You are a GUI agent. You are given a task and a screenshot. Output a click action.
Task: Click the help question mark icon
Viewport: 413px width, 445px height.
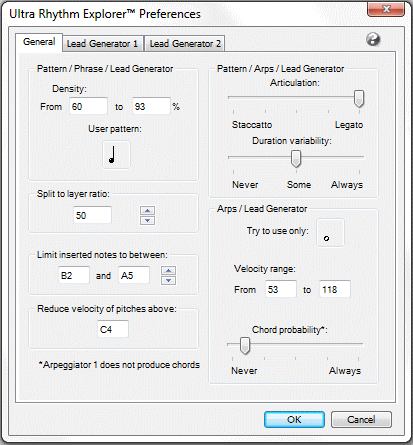[373, 40]
